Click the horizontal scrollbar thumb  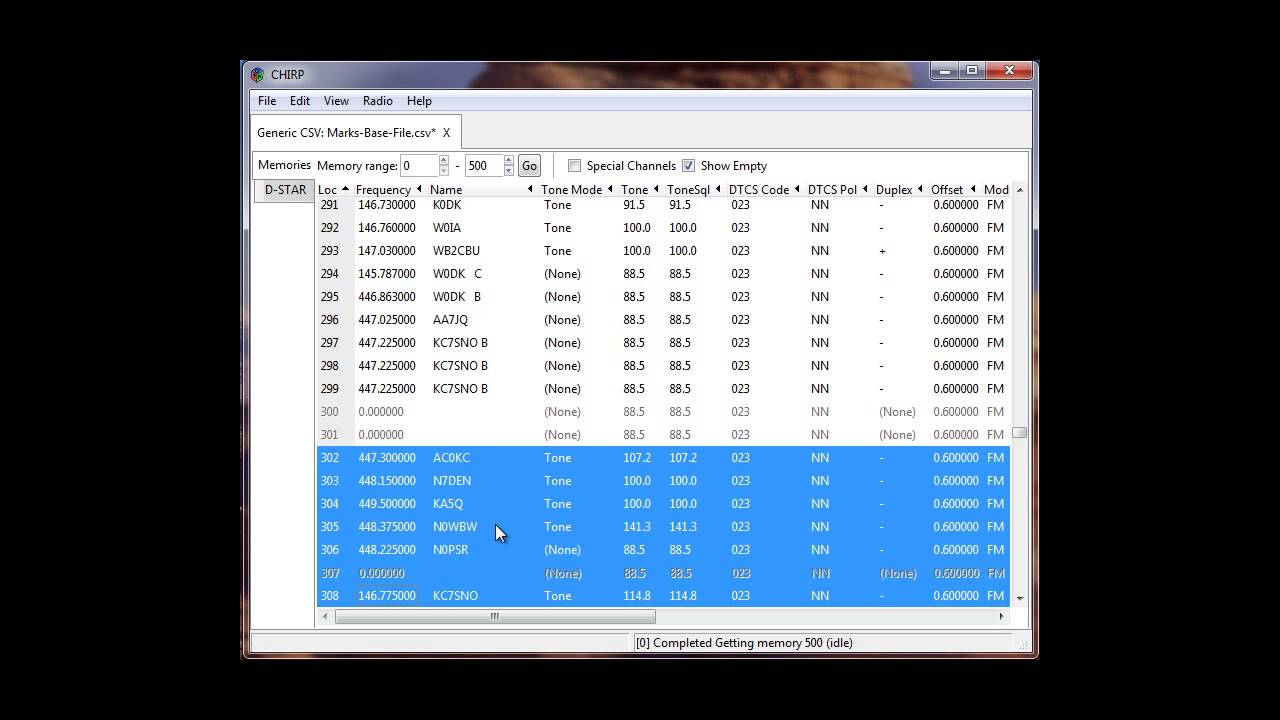tap(494, 617)
